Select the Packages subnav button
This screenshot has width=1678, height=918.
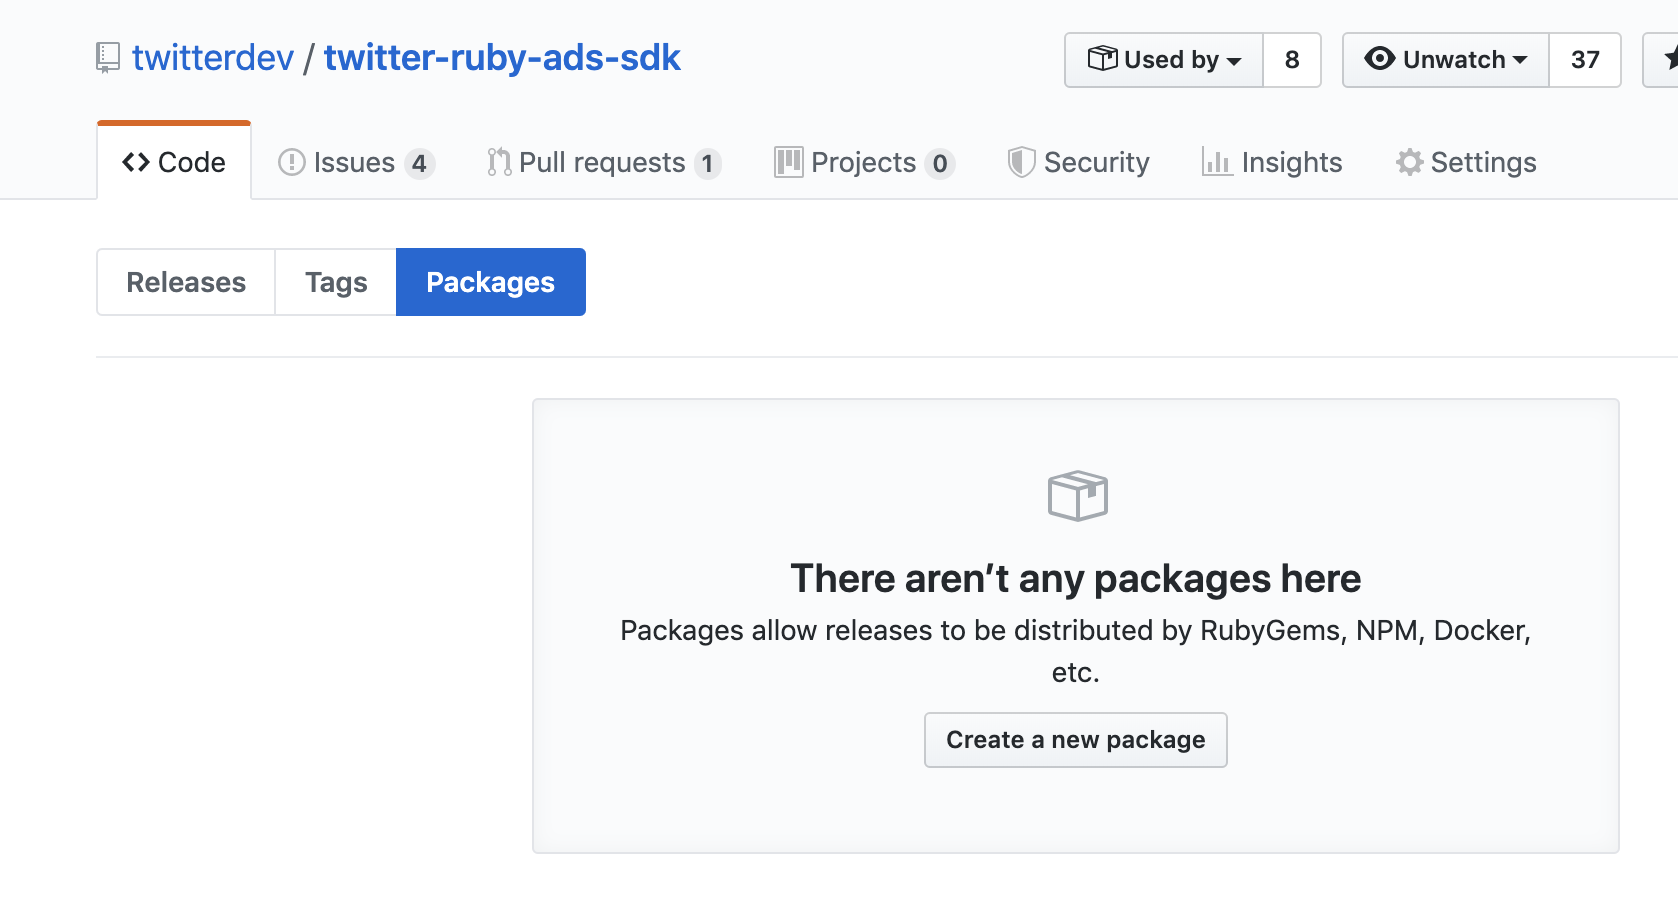[x=491, y=282]
